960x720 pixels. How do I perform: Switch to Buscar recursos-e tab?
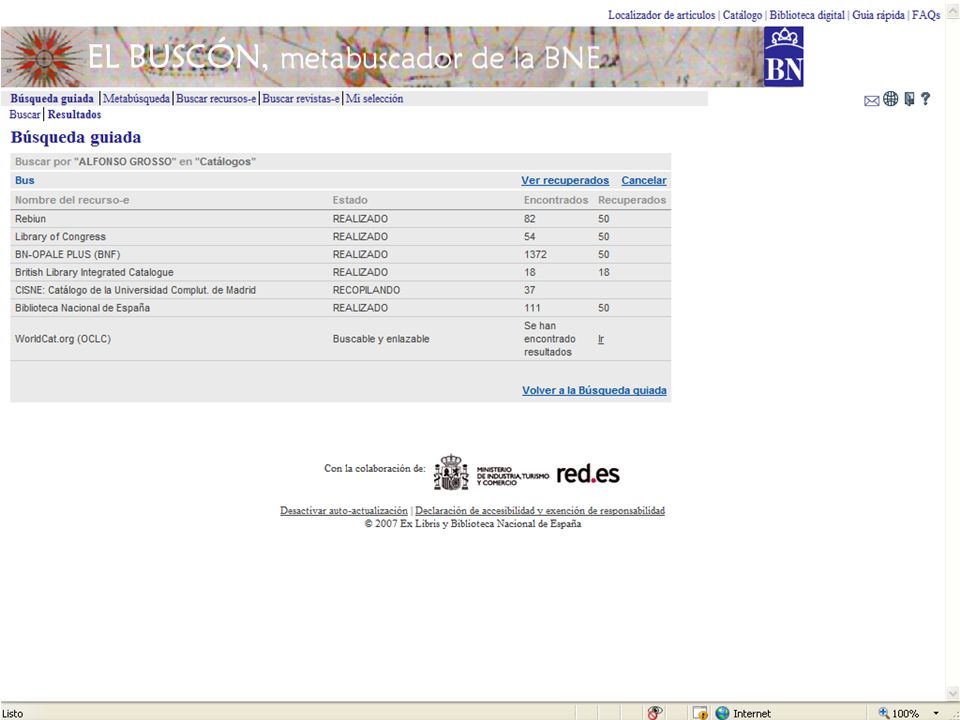point(216,99)
